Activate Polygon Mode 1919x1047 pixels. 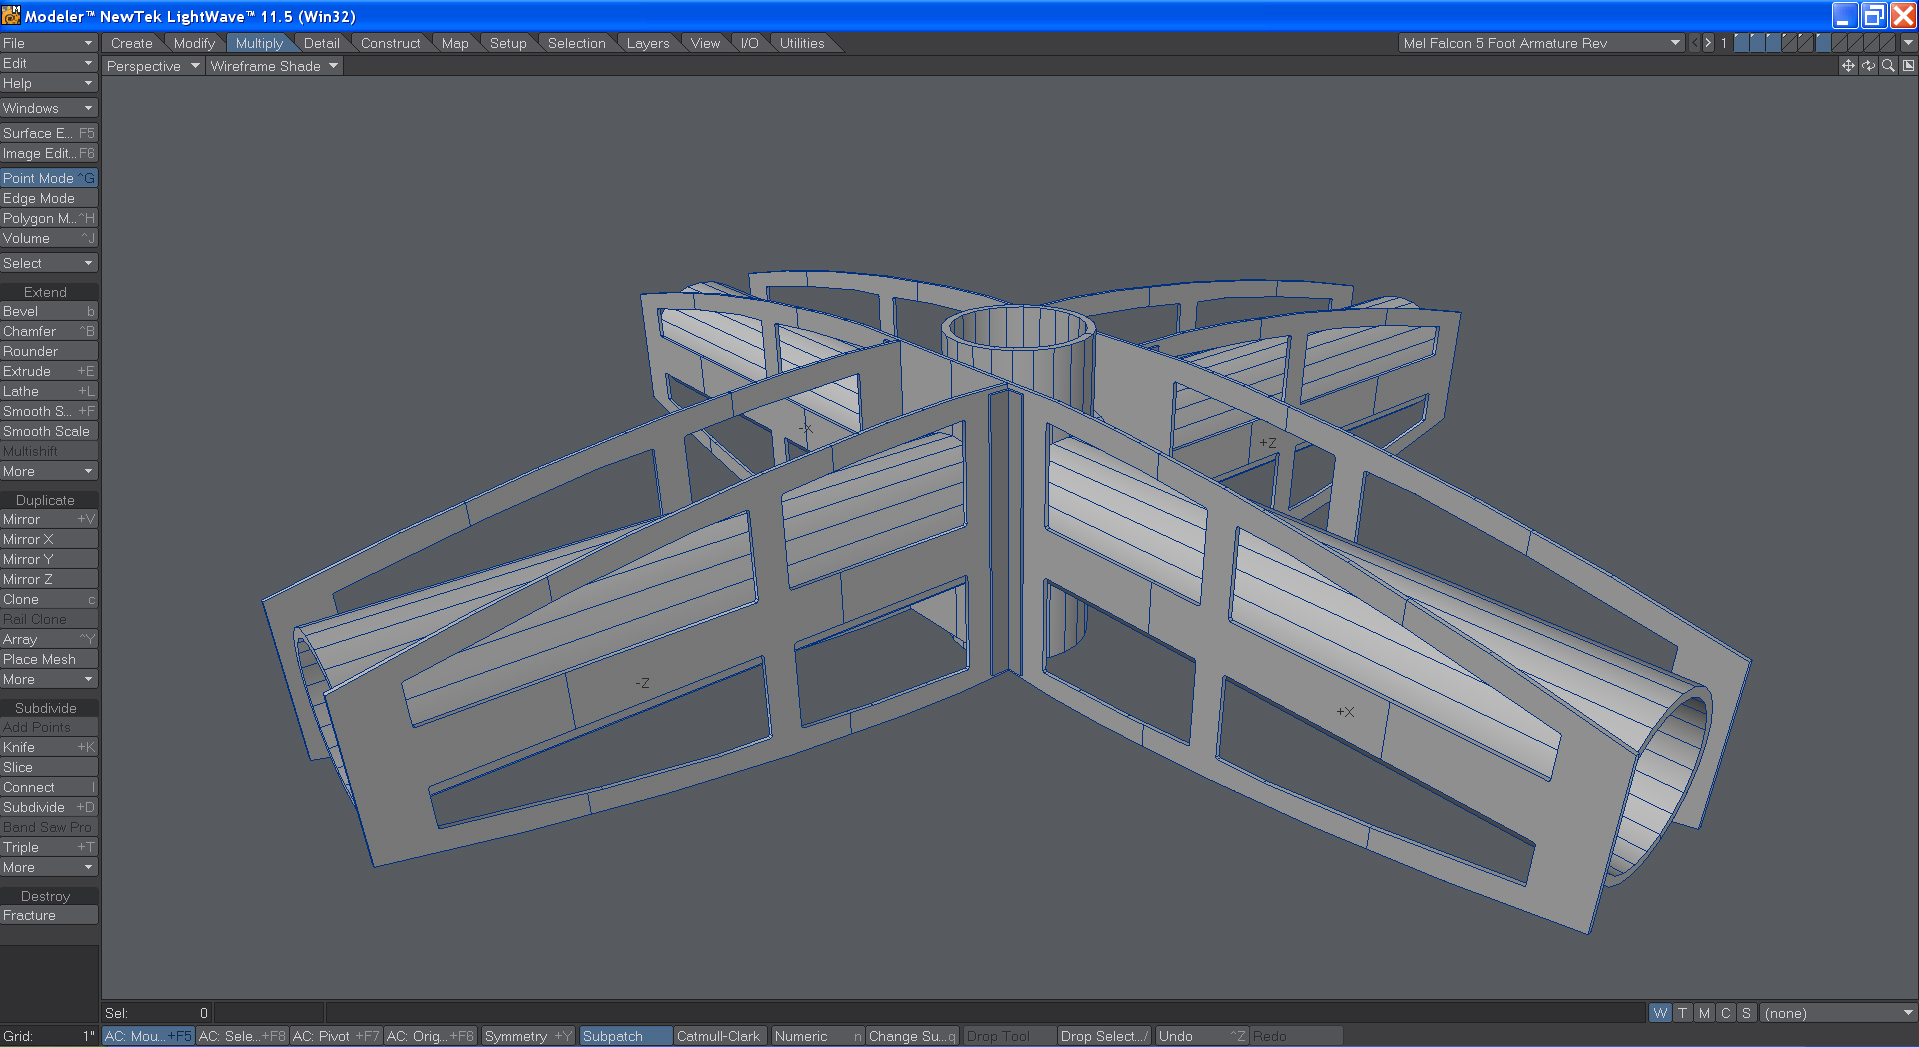click(49, 218)
